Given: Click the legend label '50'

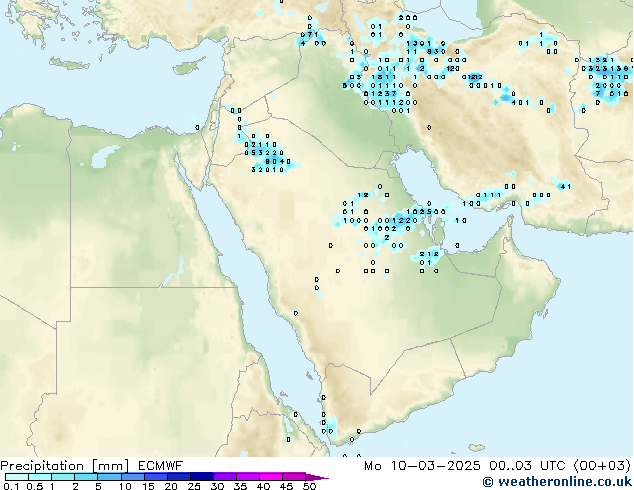Looking at the screenshot, I should [x=310, y=486].
